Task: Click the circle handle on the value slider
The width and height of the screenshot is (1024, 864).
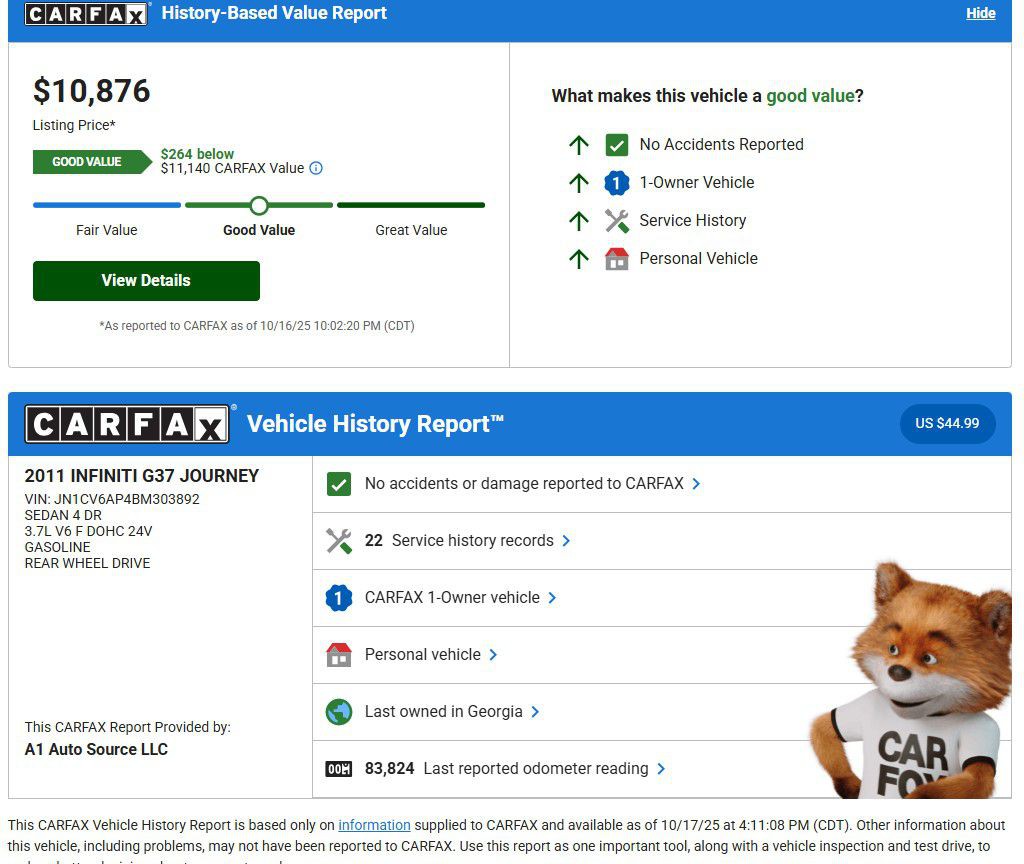Action: [259, 205]
